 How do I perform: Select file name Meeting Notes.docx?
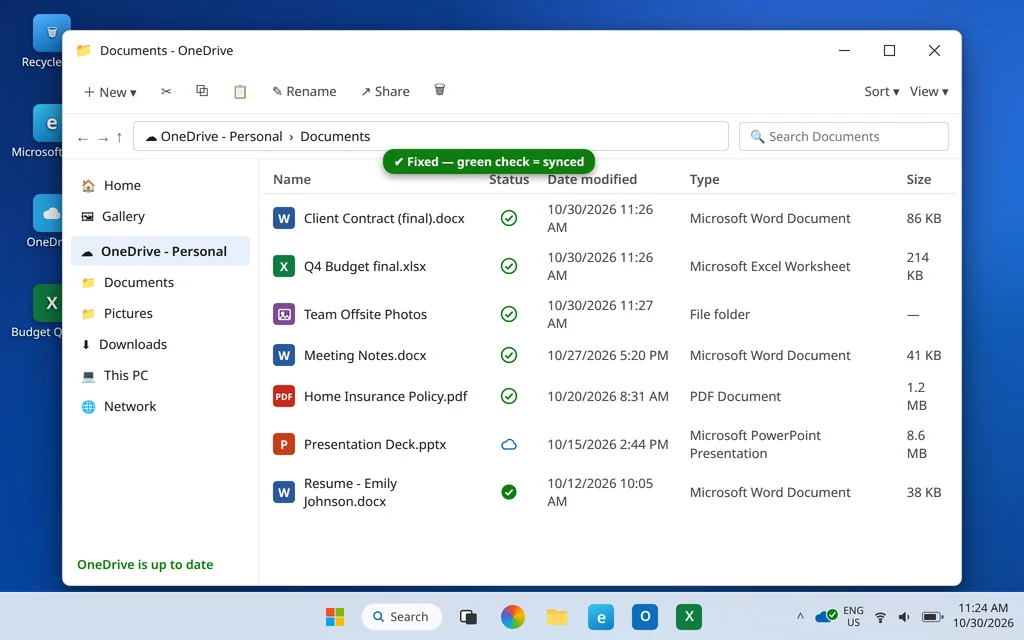(x=364, y=355)
